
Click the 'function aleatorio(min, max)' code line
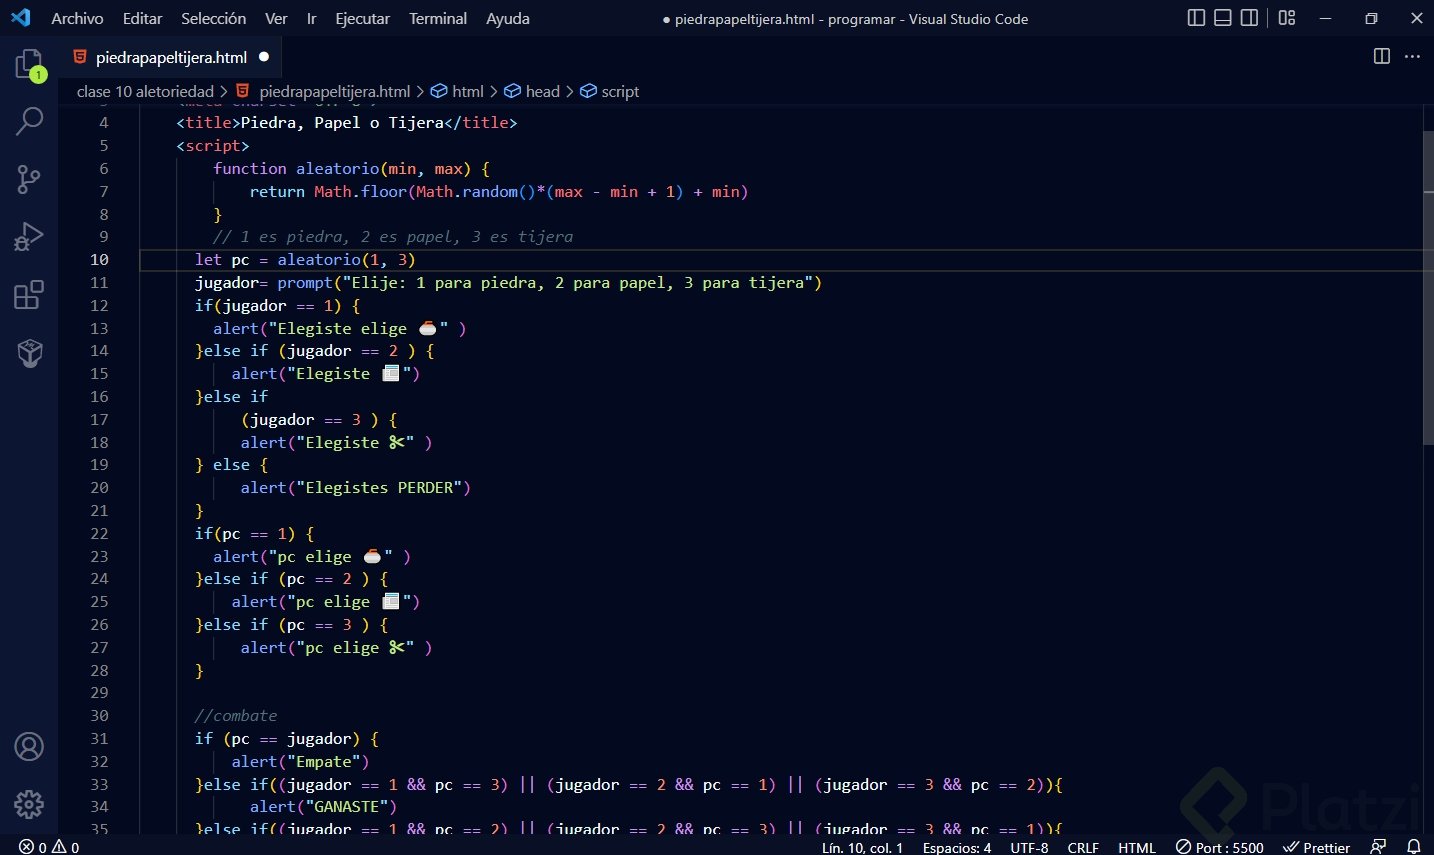(x=351, y=169)
